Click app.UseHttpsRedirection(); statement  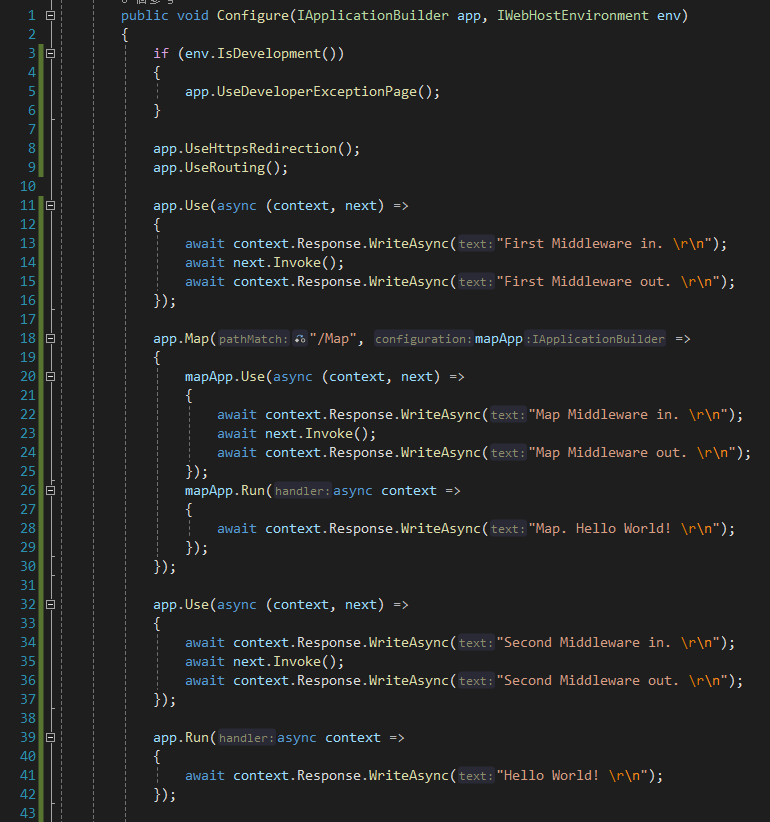pos(257,149)
